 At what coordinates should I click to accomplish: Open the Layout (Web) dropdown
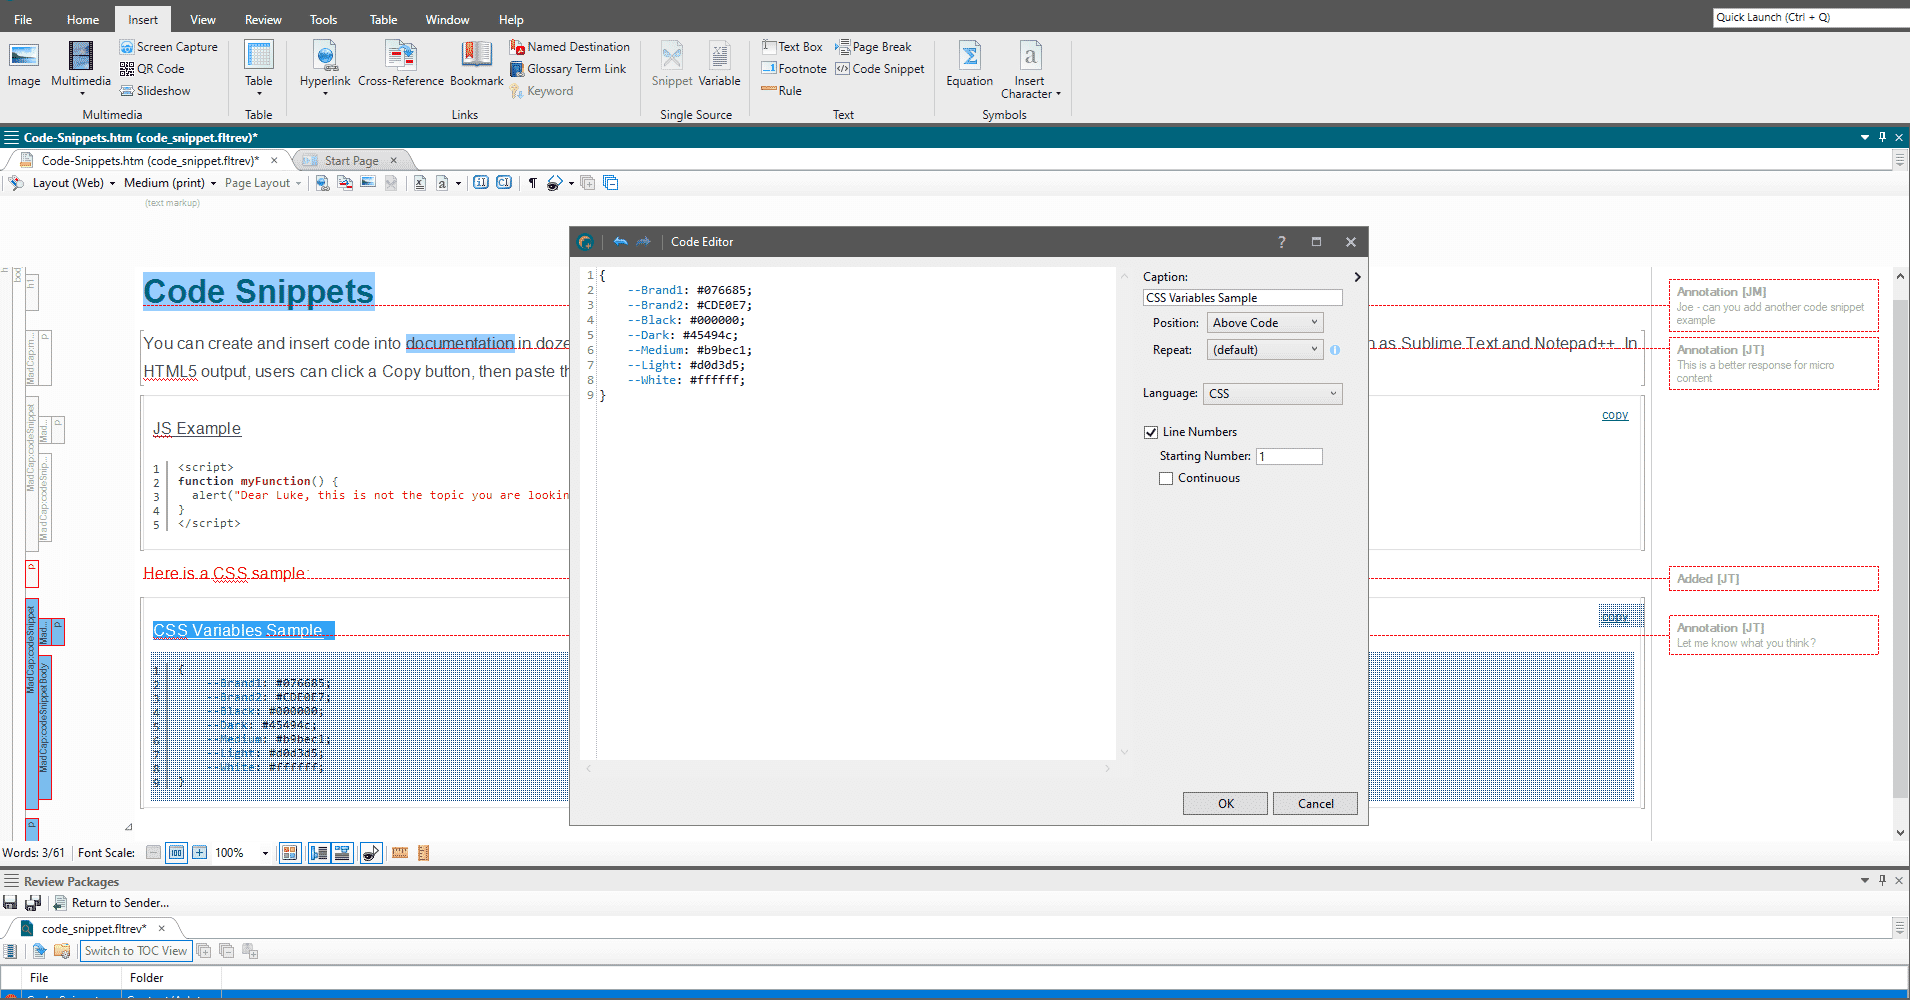(74, 183)
